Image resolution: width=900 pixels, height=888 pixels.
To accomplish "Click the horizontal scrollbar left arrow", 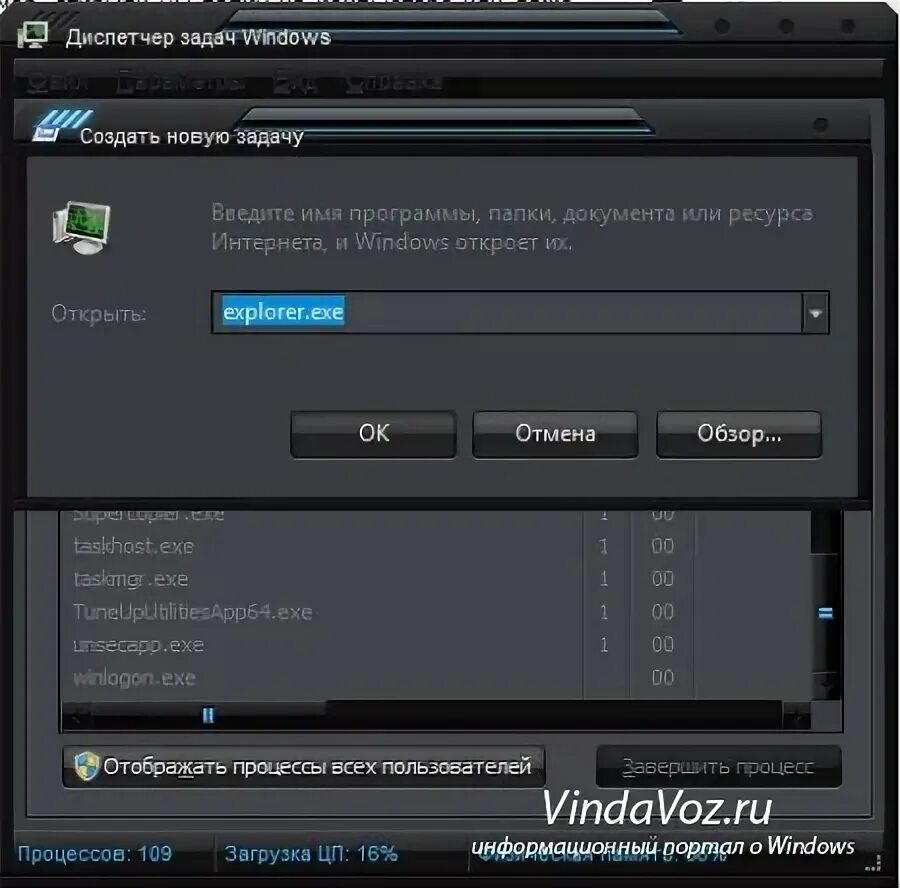I will click(x=76, y=716).
